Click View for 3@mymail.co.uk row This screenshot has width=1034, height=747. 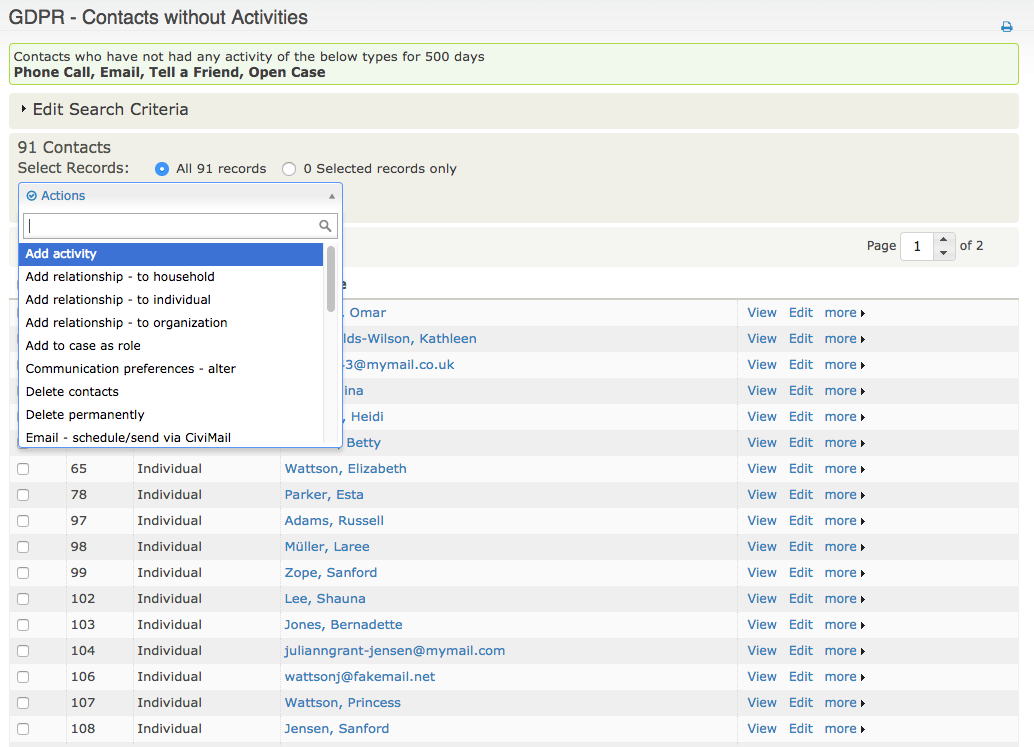(x=762, y=365)
